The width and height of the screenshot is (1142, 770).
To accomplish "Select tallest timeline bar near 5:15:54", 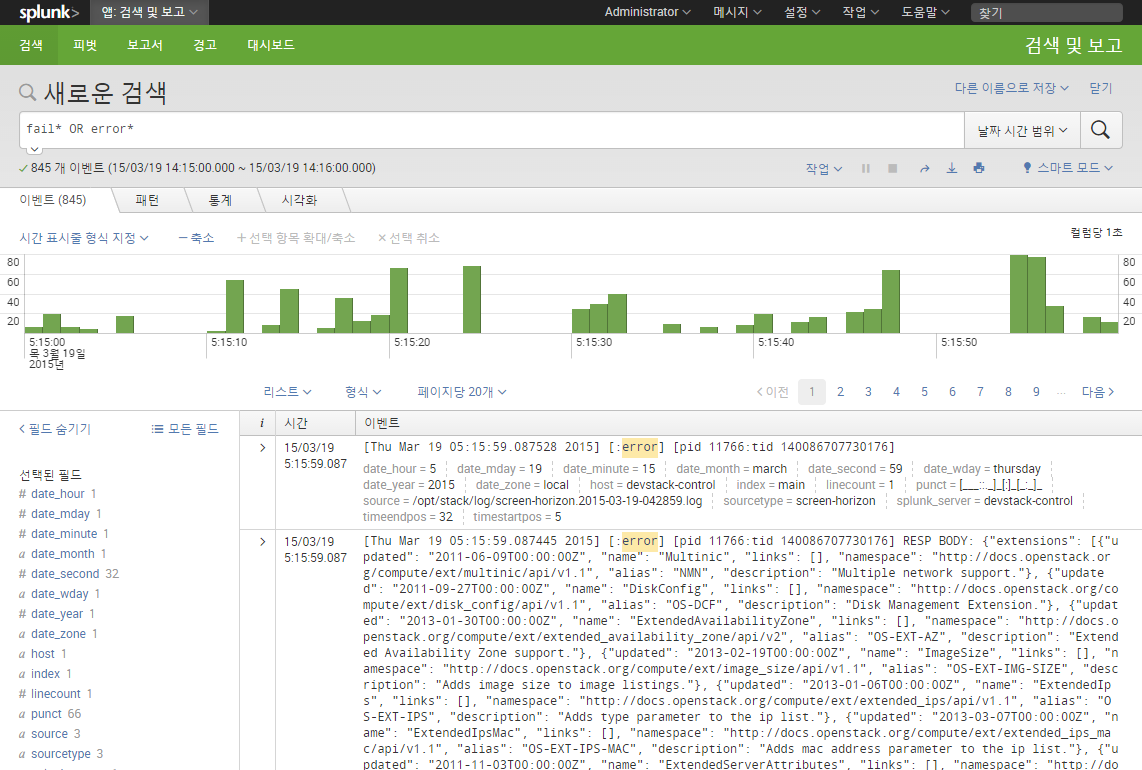I will point(1018,294).
